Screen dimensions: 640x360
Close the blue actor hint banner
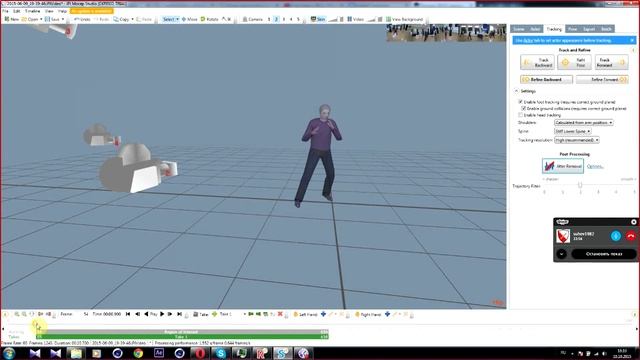coord(632,40)
